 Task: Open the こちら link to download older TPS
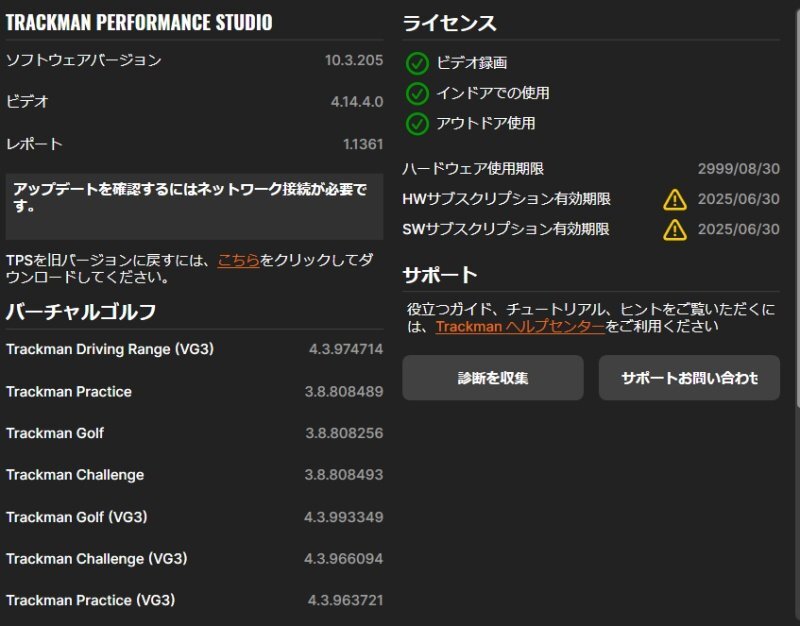pos(238,260)
